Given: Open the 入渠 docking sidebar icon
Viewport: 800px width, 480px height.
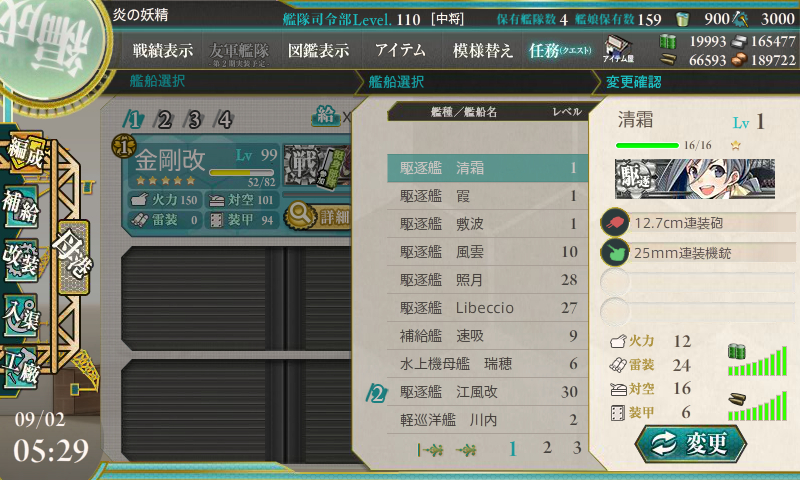Looking at the screenshot, I should click(x=21, y=316).
